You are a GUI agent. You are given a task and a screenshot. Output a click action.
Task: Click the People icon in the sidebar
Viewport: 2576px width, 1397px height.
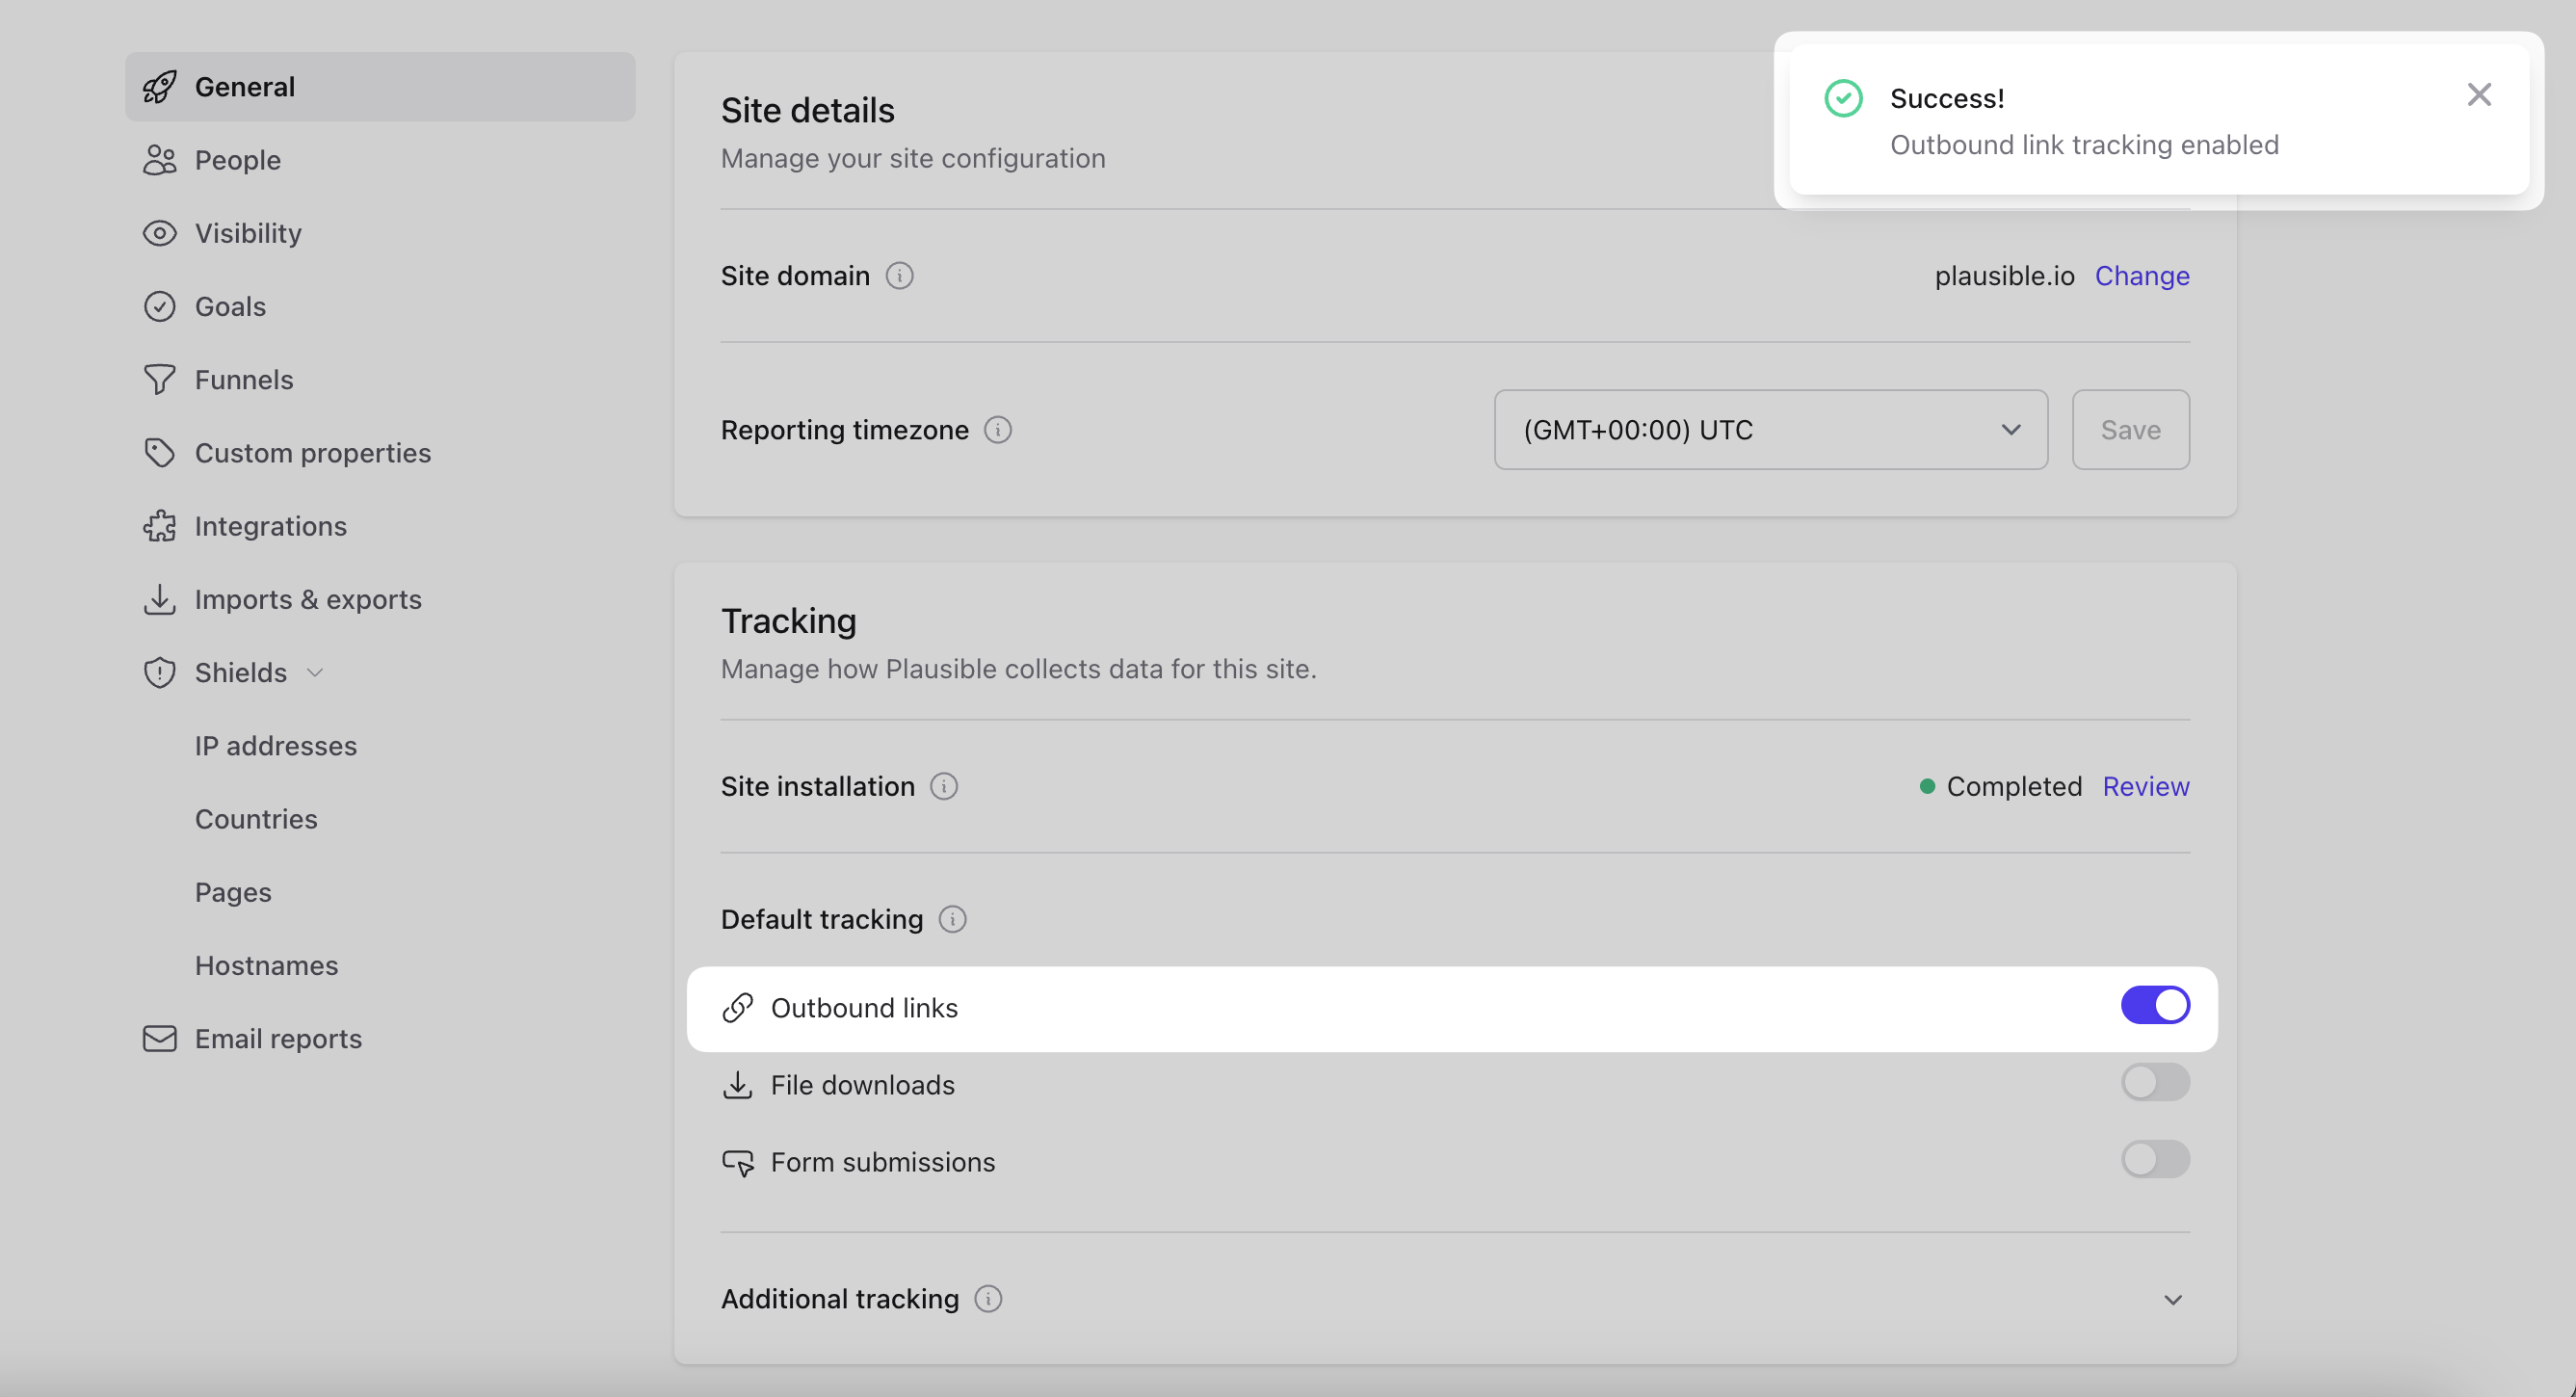pyautogui.click(x=160, y=160)
